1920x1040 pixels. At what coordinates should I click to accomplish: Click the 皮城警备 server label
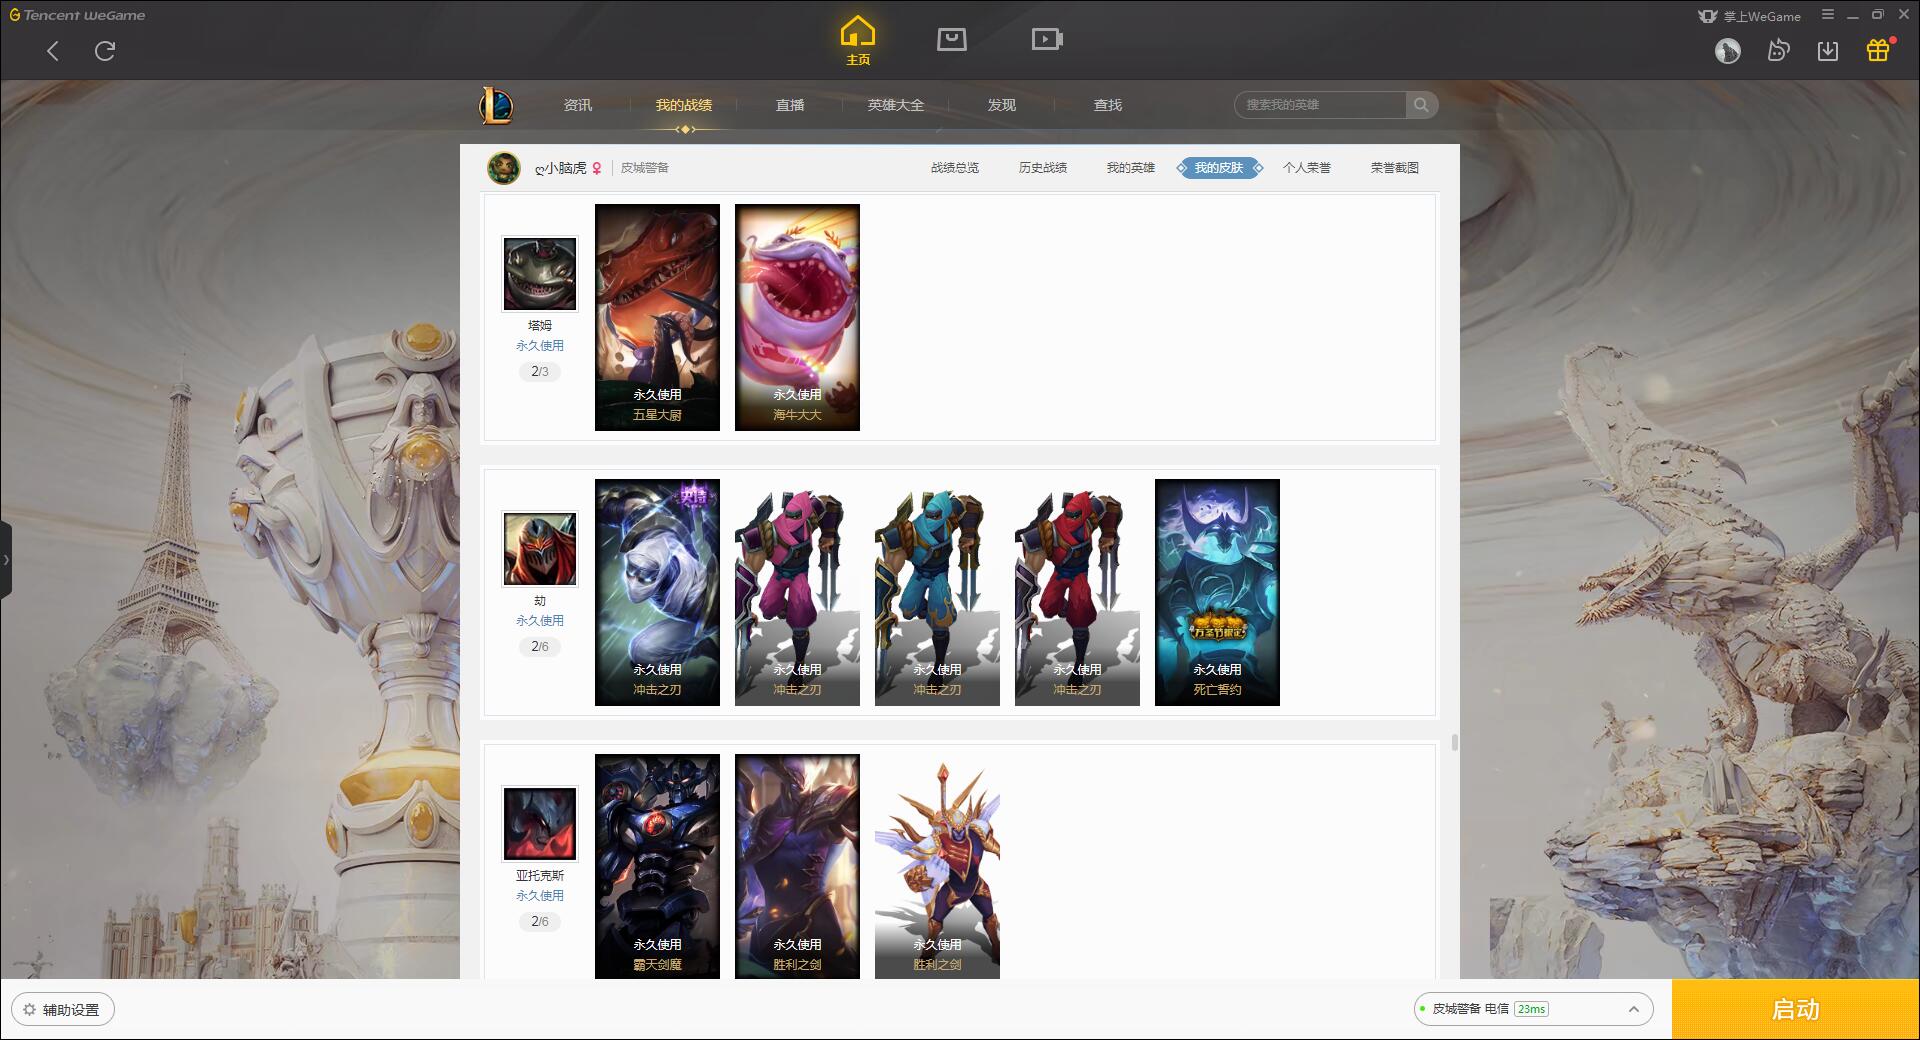click(645, 168)
